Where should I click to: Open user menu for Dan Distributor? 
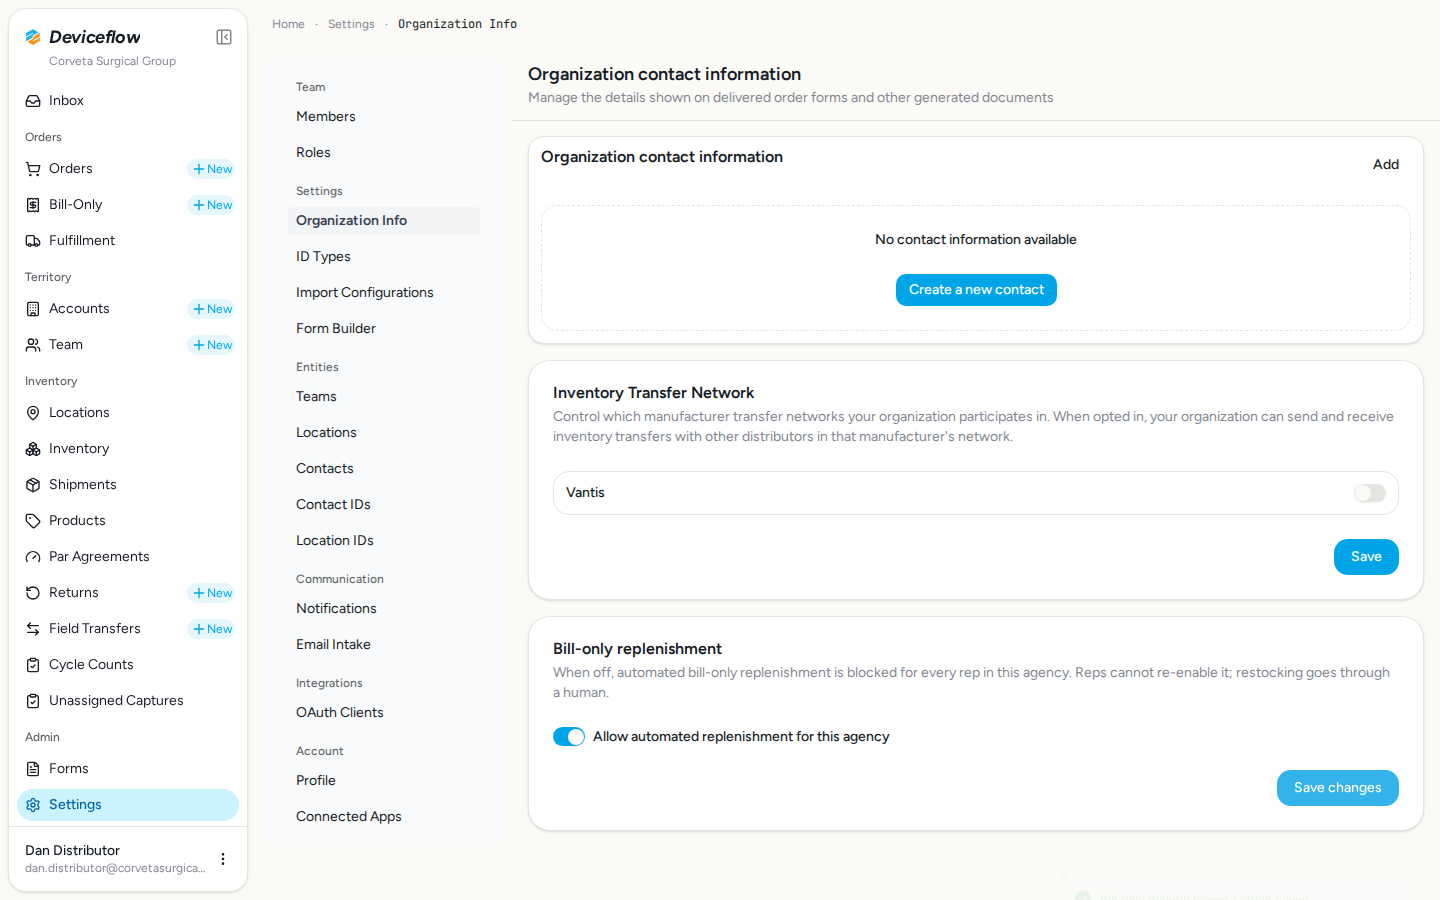pos(223,859)
